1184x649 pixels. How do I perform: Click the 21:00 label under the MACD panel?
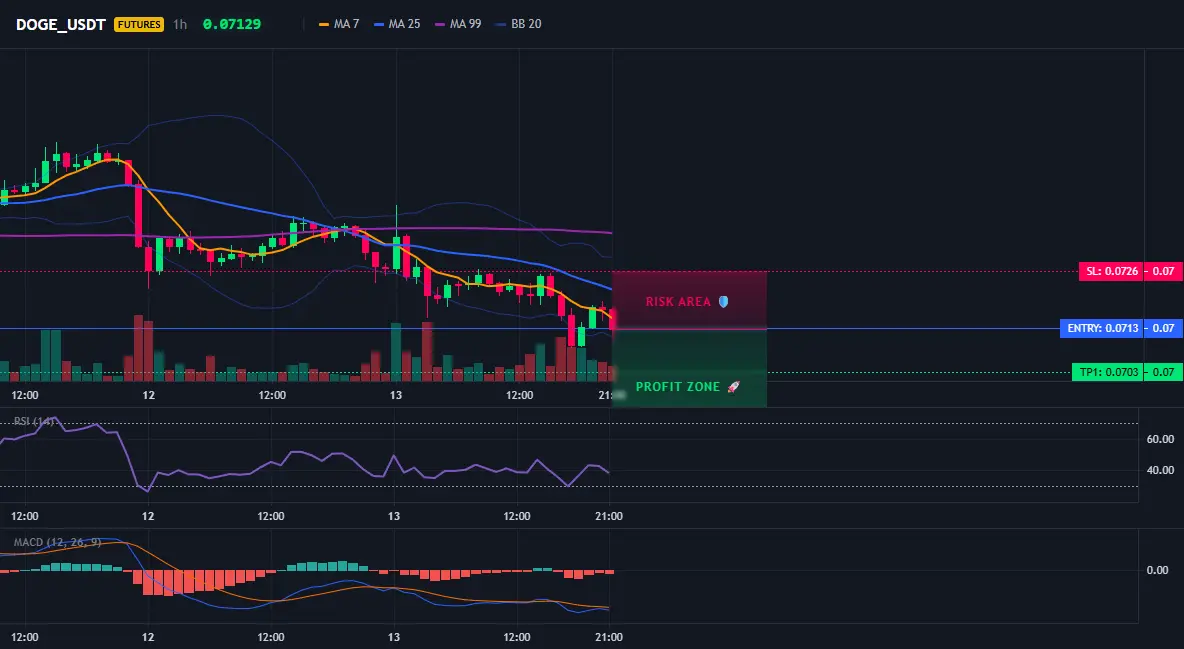pyautogui.click(x=609, y=637)
